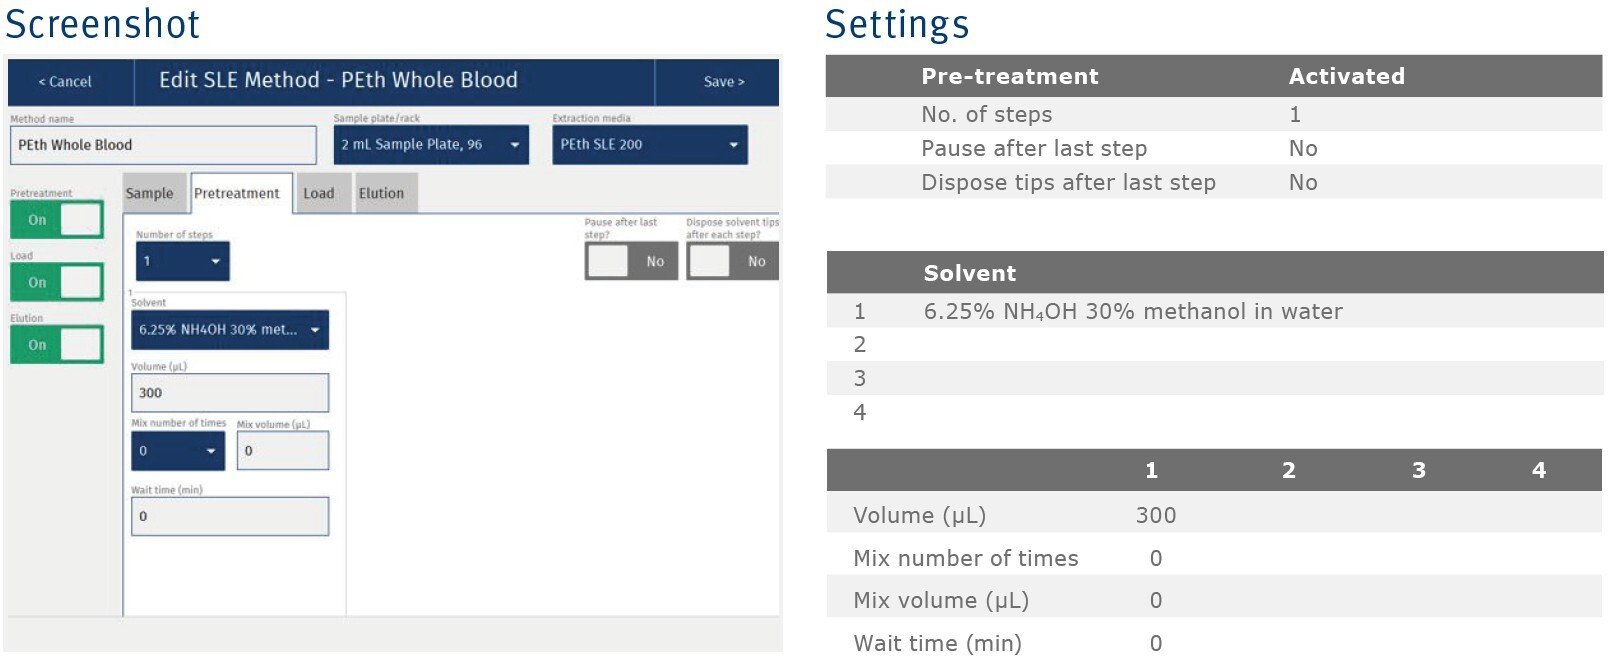Click the Volume (µL) input field
This screenshot has width=1611, height=667.
coord(229,393)
